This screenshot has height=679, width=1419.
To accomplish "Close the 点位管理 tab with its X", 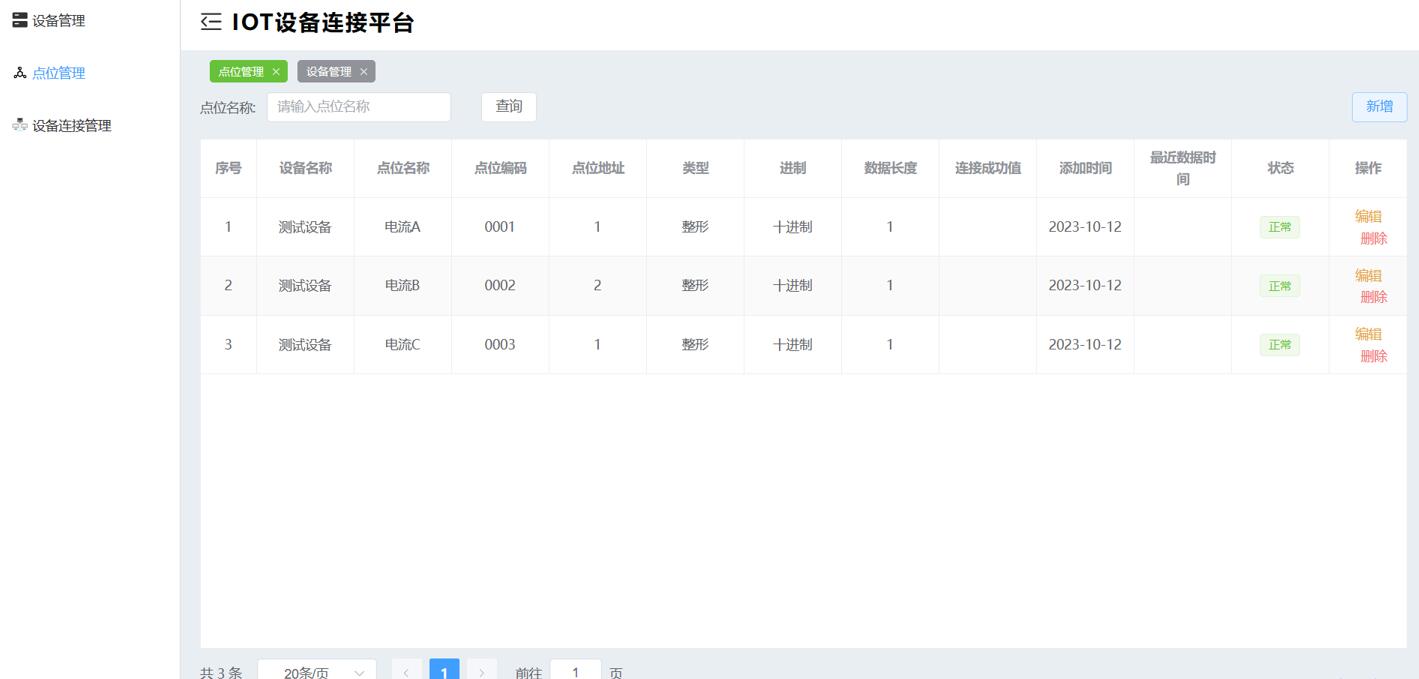I will click(x=276, y=72).
